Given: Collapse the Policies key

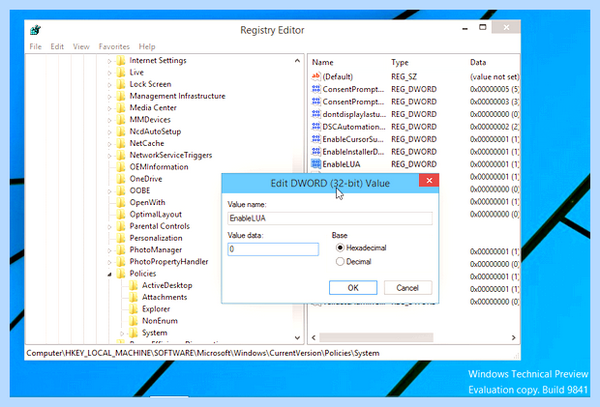Looking at the screenshot, I should [x=109, y=274].
